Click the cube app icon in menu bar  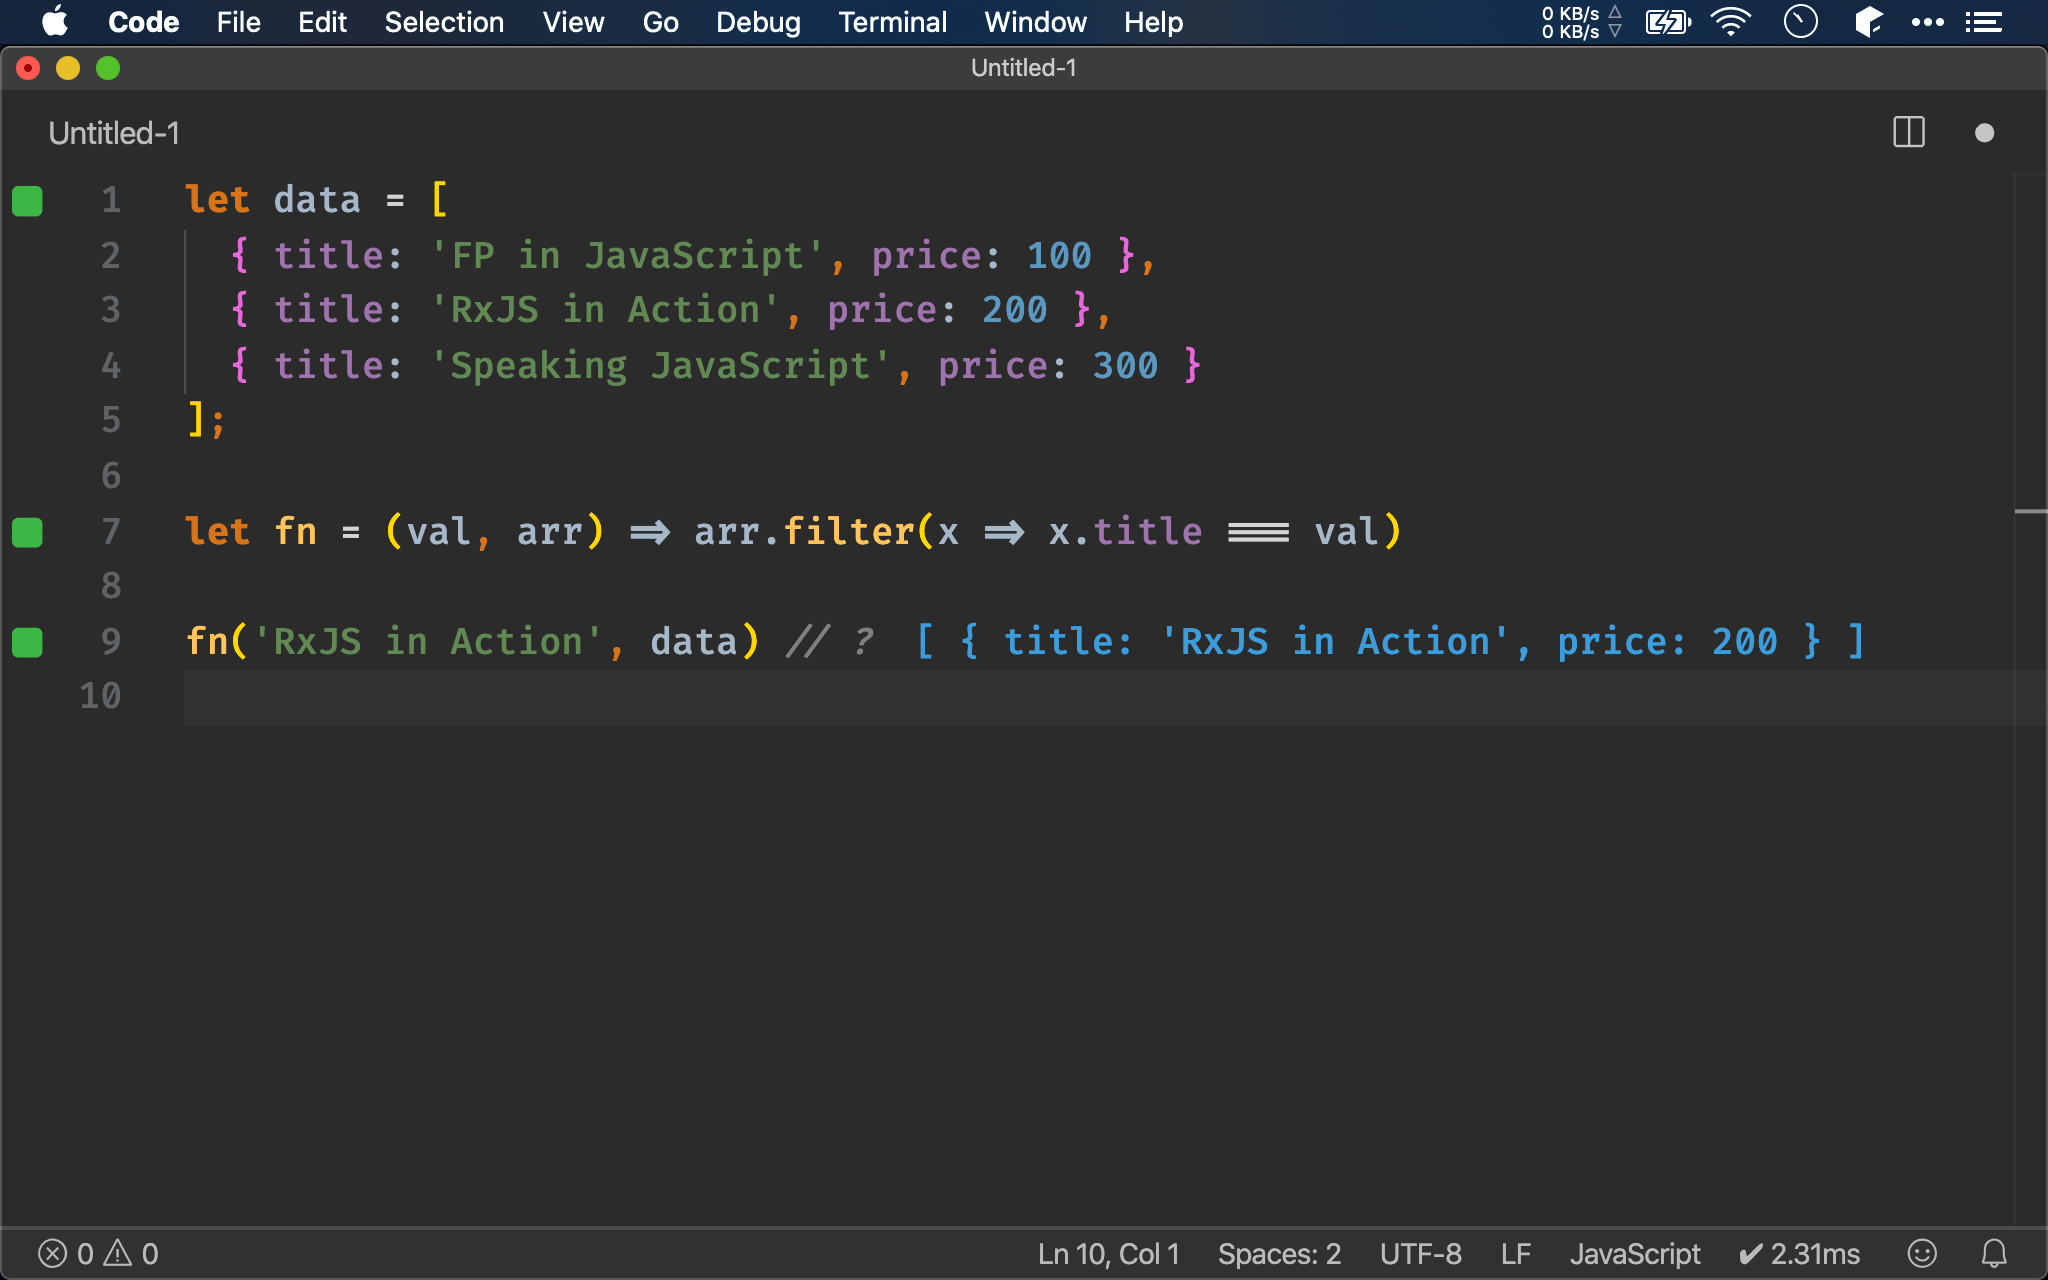pyautogui.click(x=1867, y=22)
